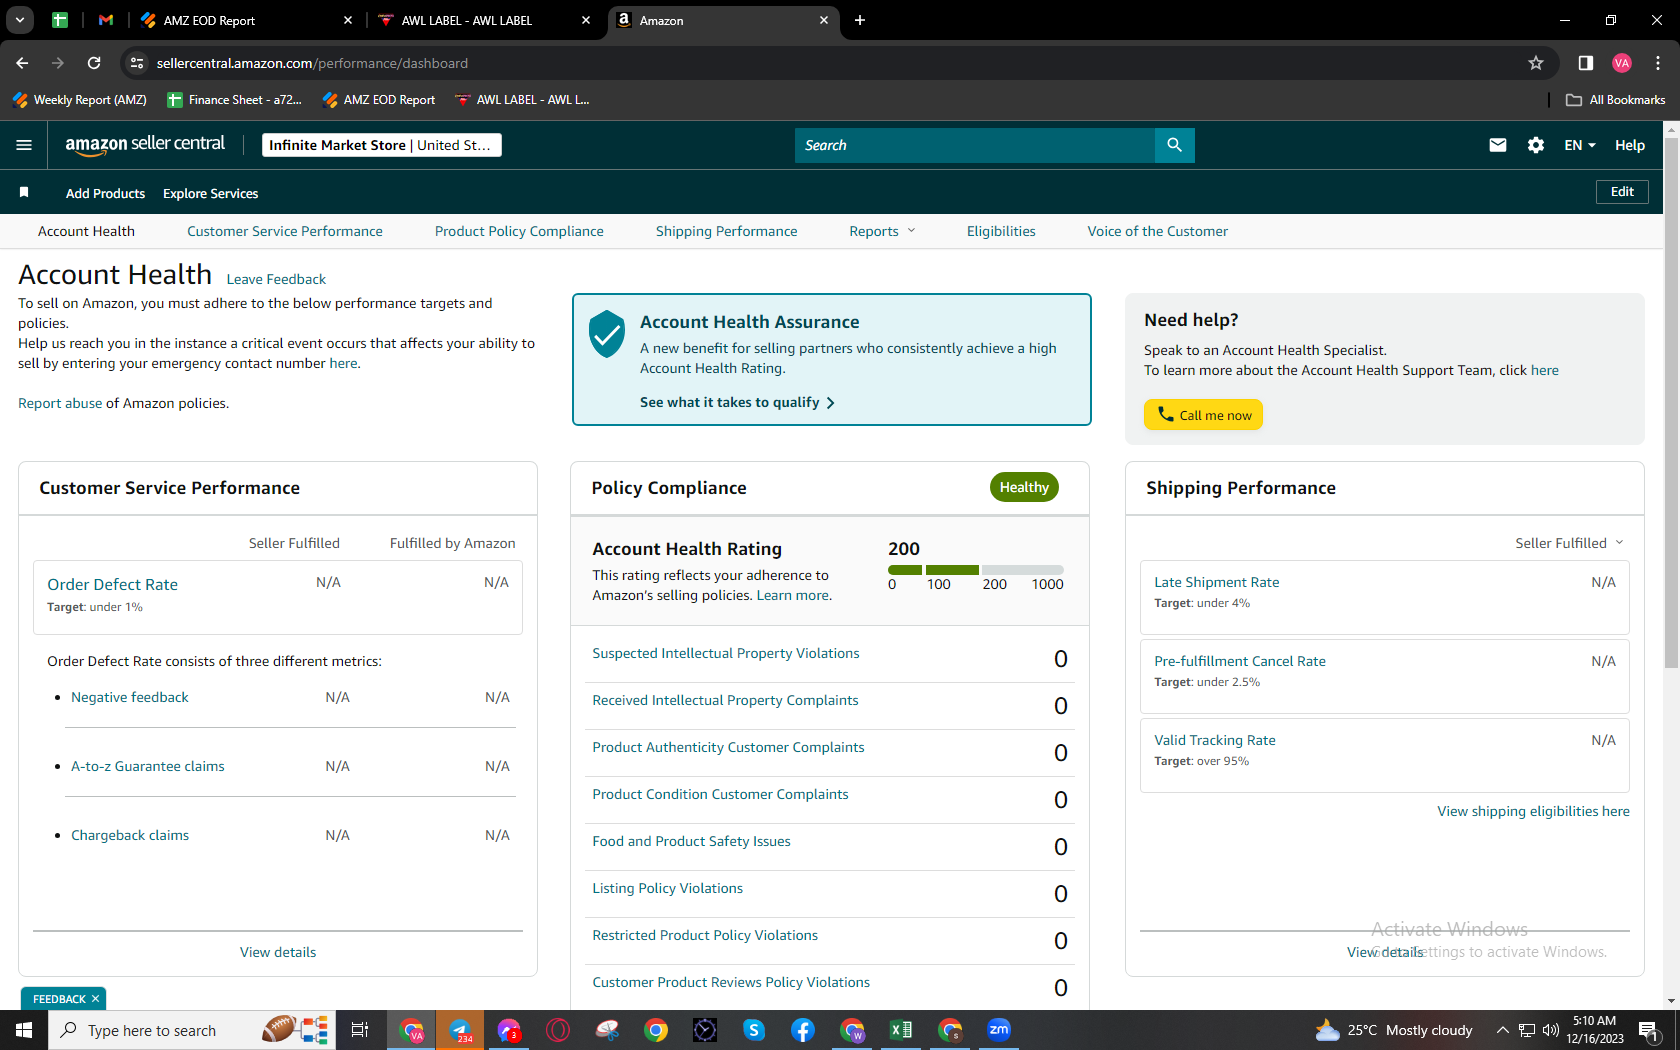The height and width of the screenshot is (1050, 1680).
Task: Click the Account Health Assurance shield icon
Action: click(x=607, y=334)
